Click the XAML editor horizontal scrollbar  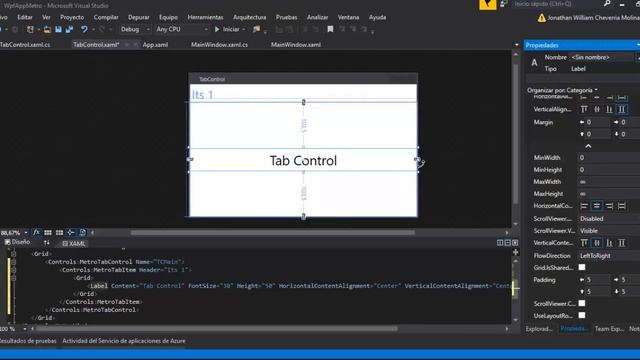click(216, 329)
